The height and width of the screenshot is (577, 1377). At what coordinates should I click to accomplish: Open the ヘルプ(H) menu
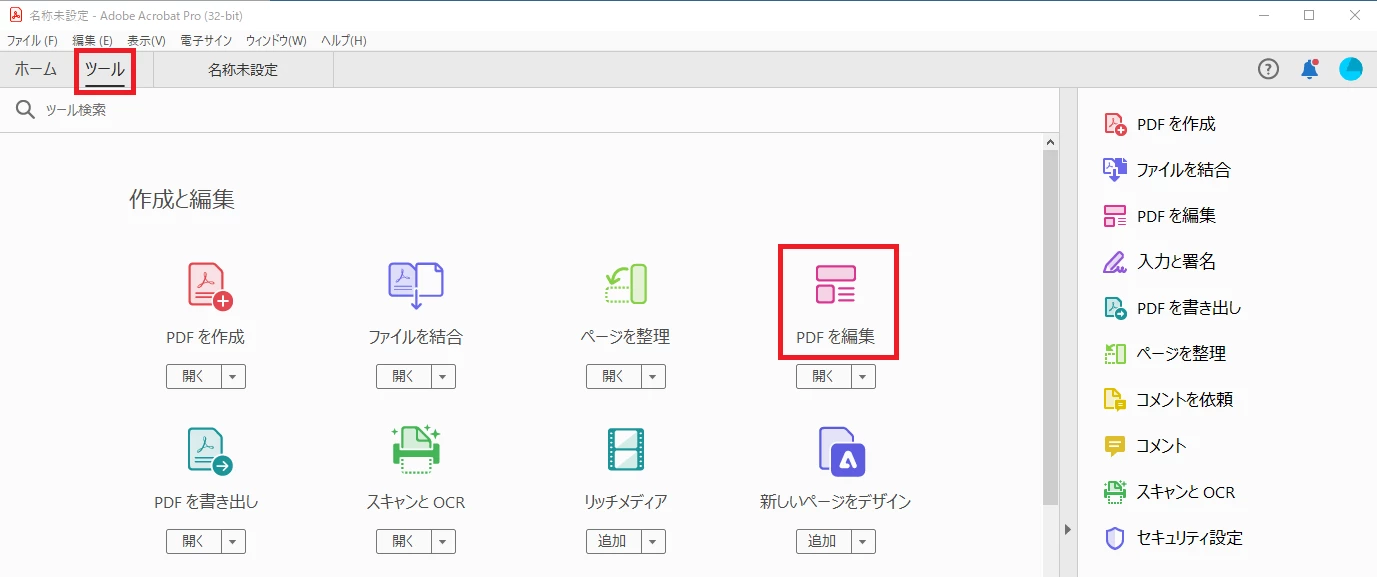click(344, 41)
